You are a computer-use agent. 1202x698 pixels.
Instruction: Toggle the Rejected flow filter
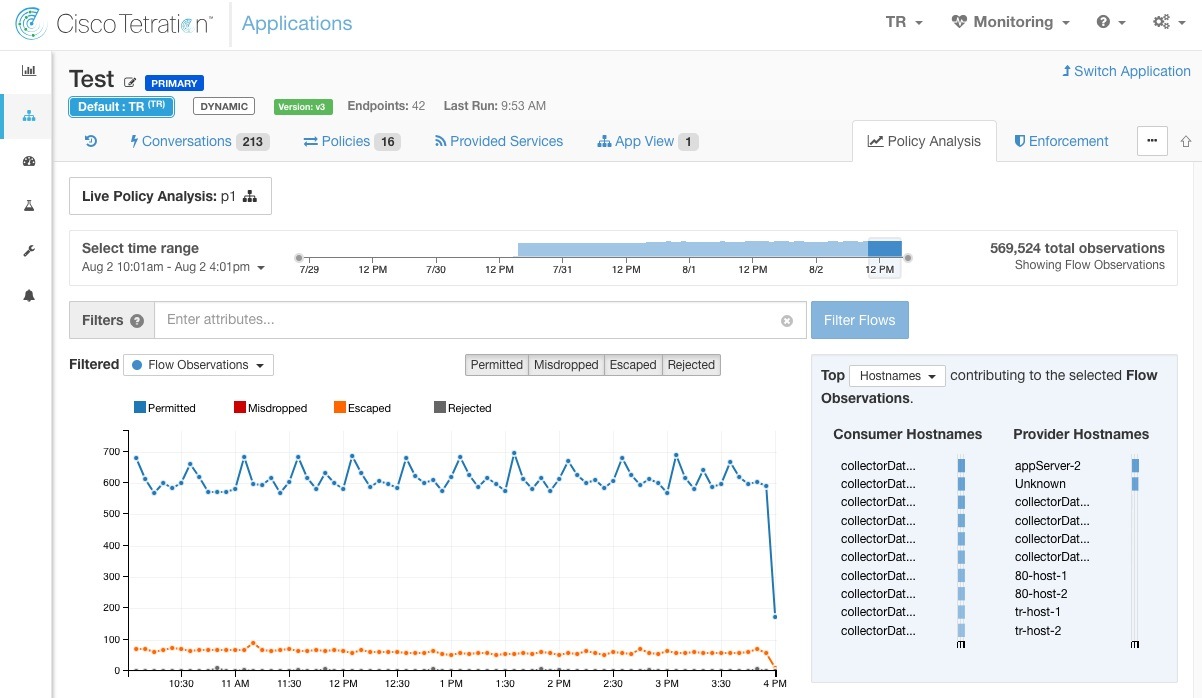pos(691,365)
